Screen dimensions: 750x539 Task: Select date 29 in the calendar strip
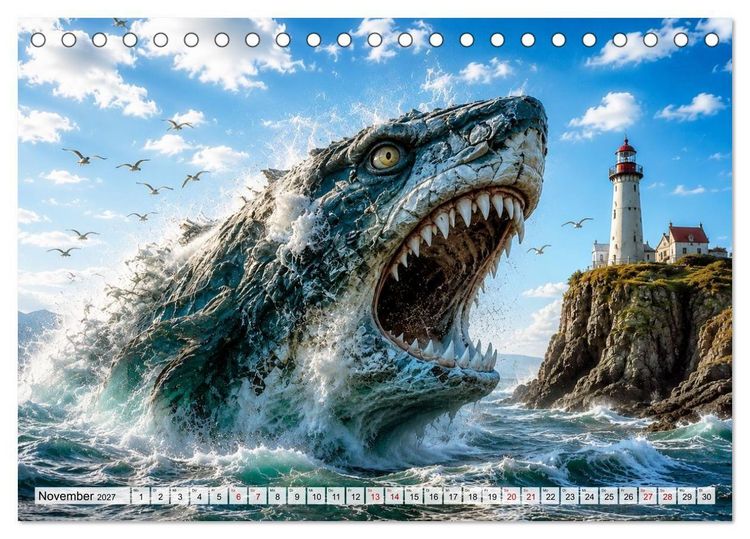click(x=687, y=496)
